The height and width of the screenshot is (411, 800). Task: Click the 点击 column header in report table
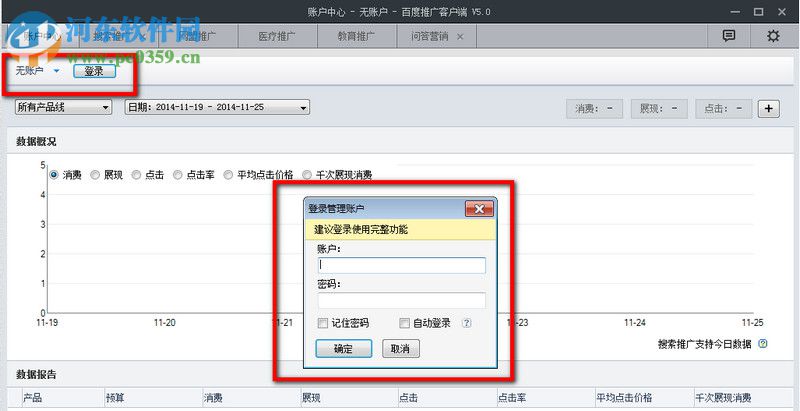(x=446, y=398)
